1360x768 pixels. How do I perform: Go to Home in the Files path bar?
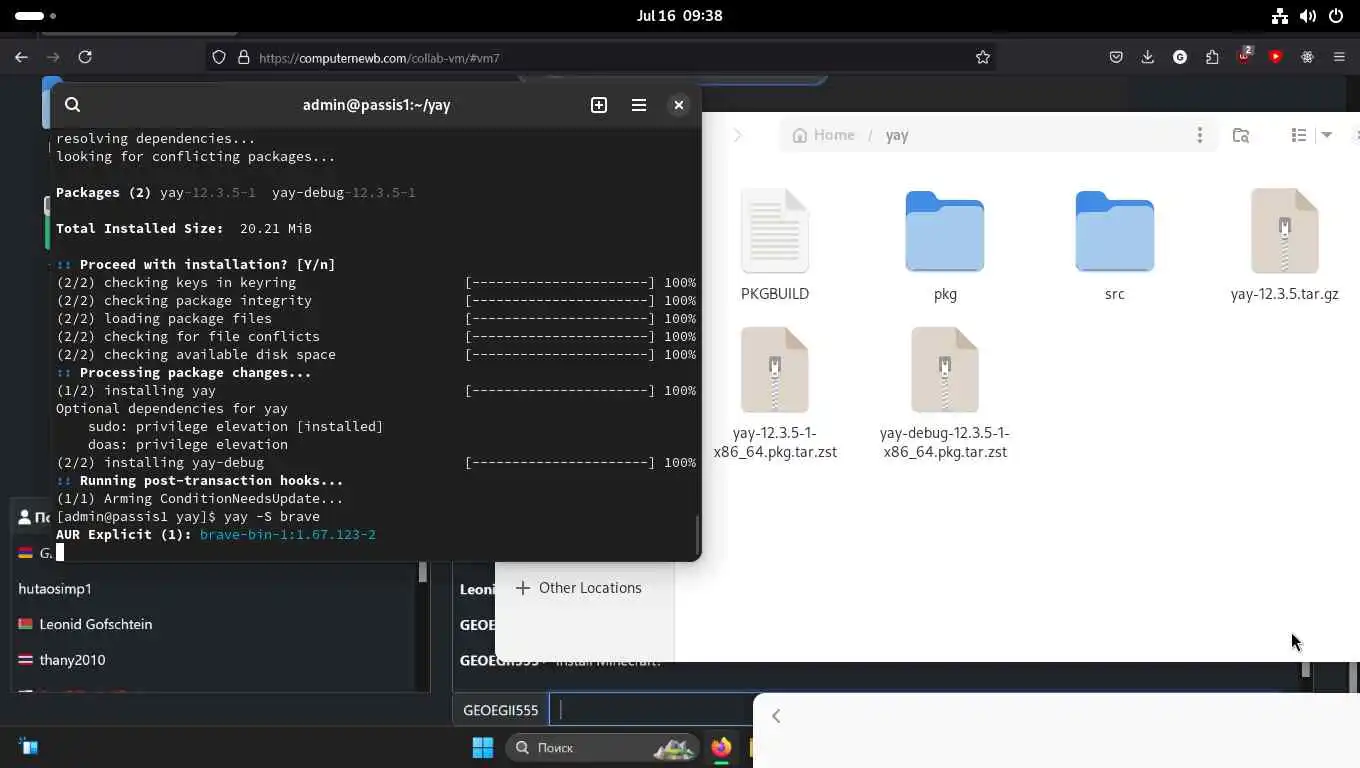click(824, 135)
